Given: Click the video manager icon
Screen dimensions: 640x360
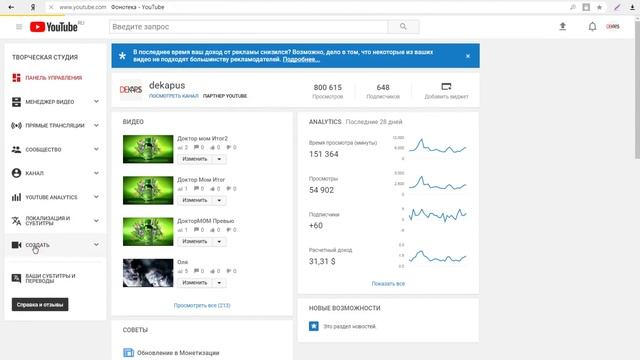Looking at the screenshot, I should pos(16,102).
